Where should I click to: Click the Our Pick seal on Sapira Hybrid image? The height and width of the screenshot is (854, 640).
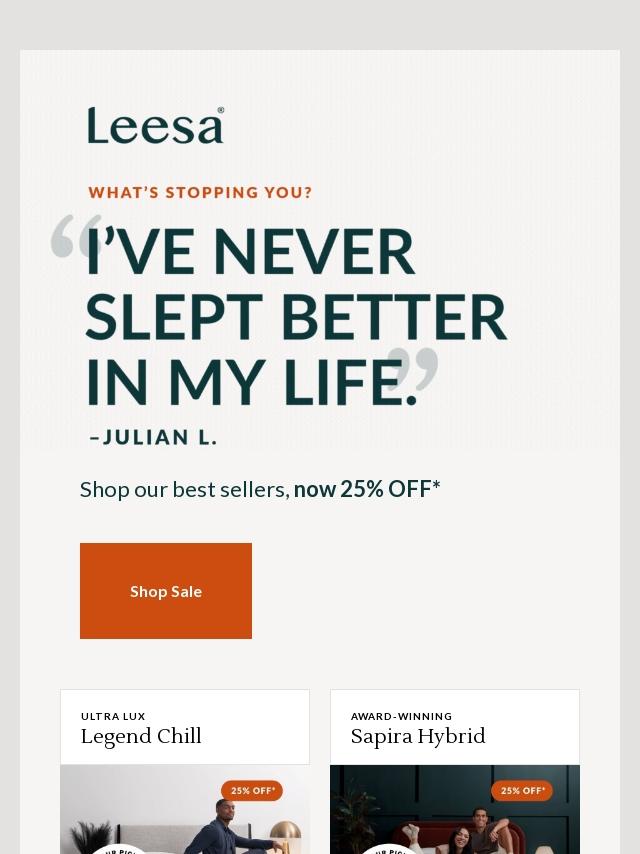pyautogui.click(x=387, y=850)
